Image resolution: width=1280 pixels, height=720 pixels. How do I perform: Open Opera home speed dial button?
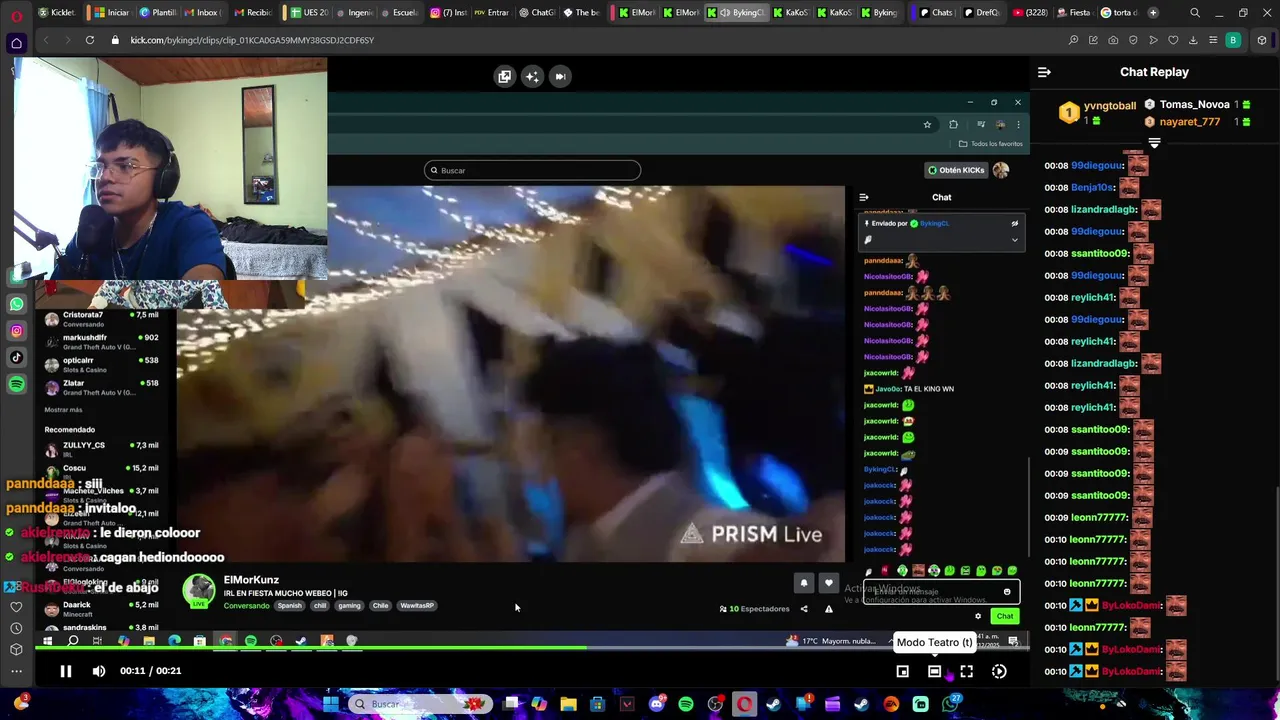click(x=16, y=43)
